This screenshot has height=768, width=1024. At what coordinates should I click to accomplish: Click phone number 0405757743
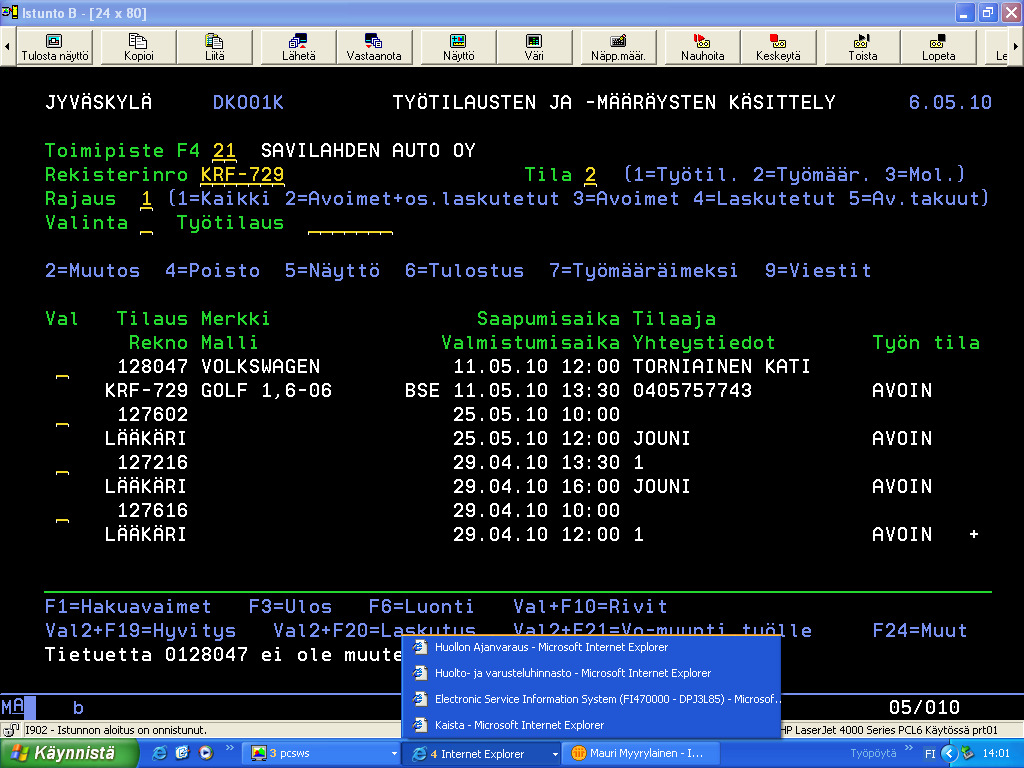coord(692,391)
